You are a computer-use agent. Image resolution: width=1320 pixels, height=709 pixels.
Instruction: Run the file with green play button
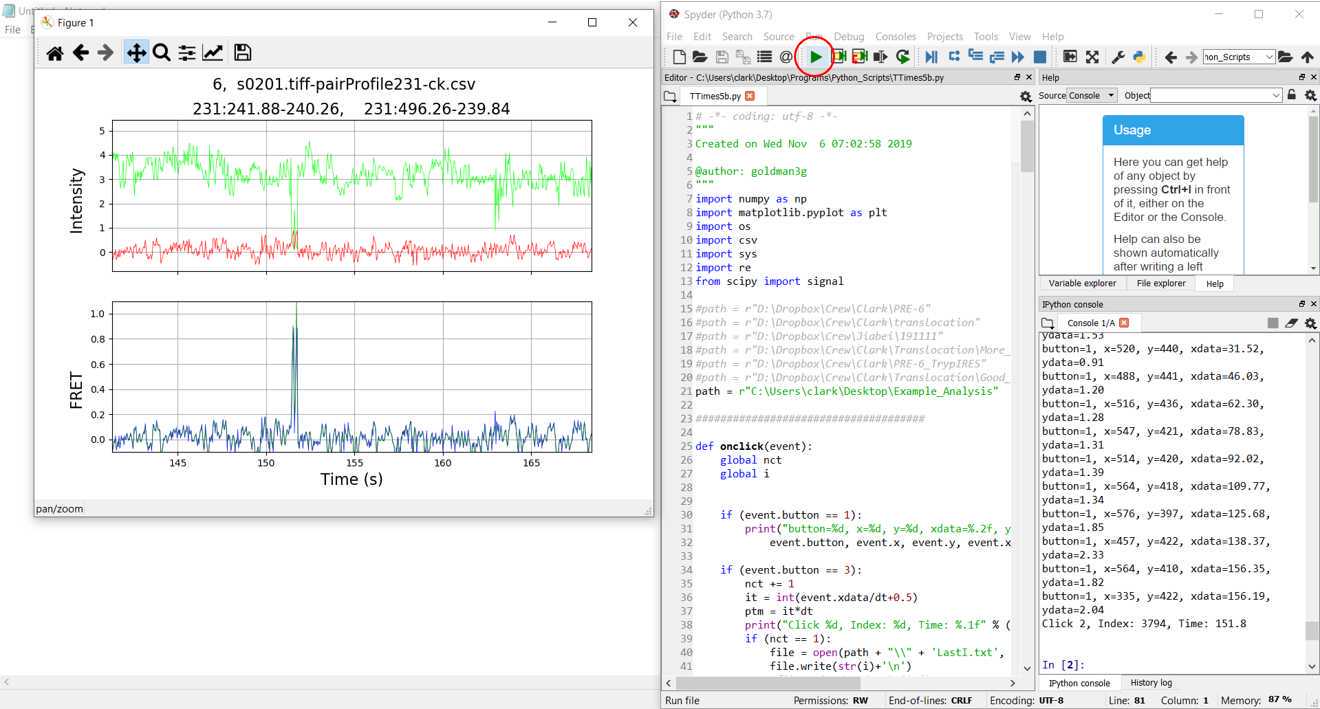[816, 57]
